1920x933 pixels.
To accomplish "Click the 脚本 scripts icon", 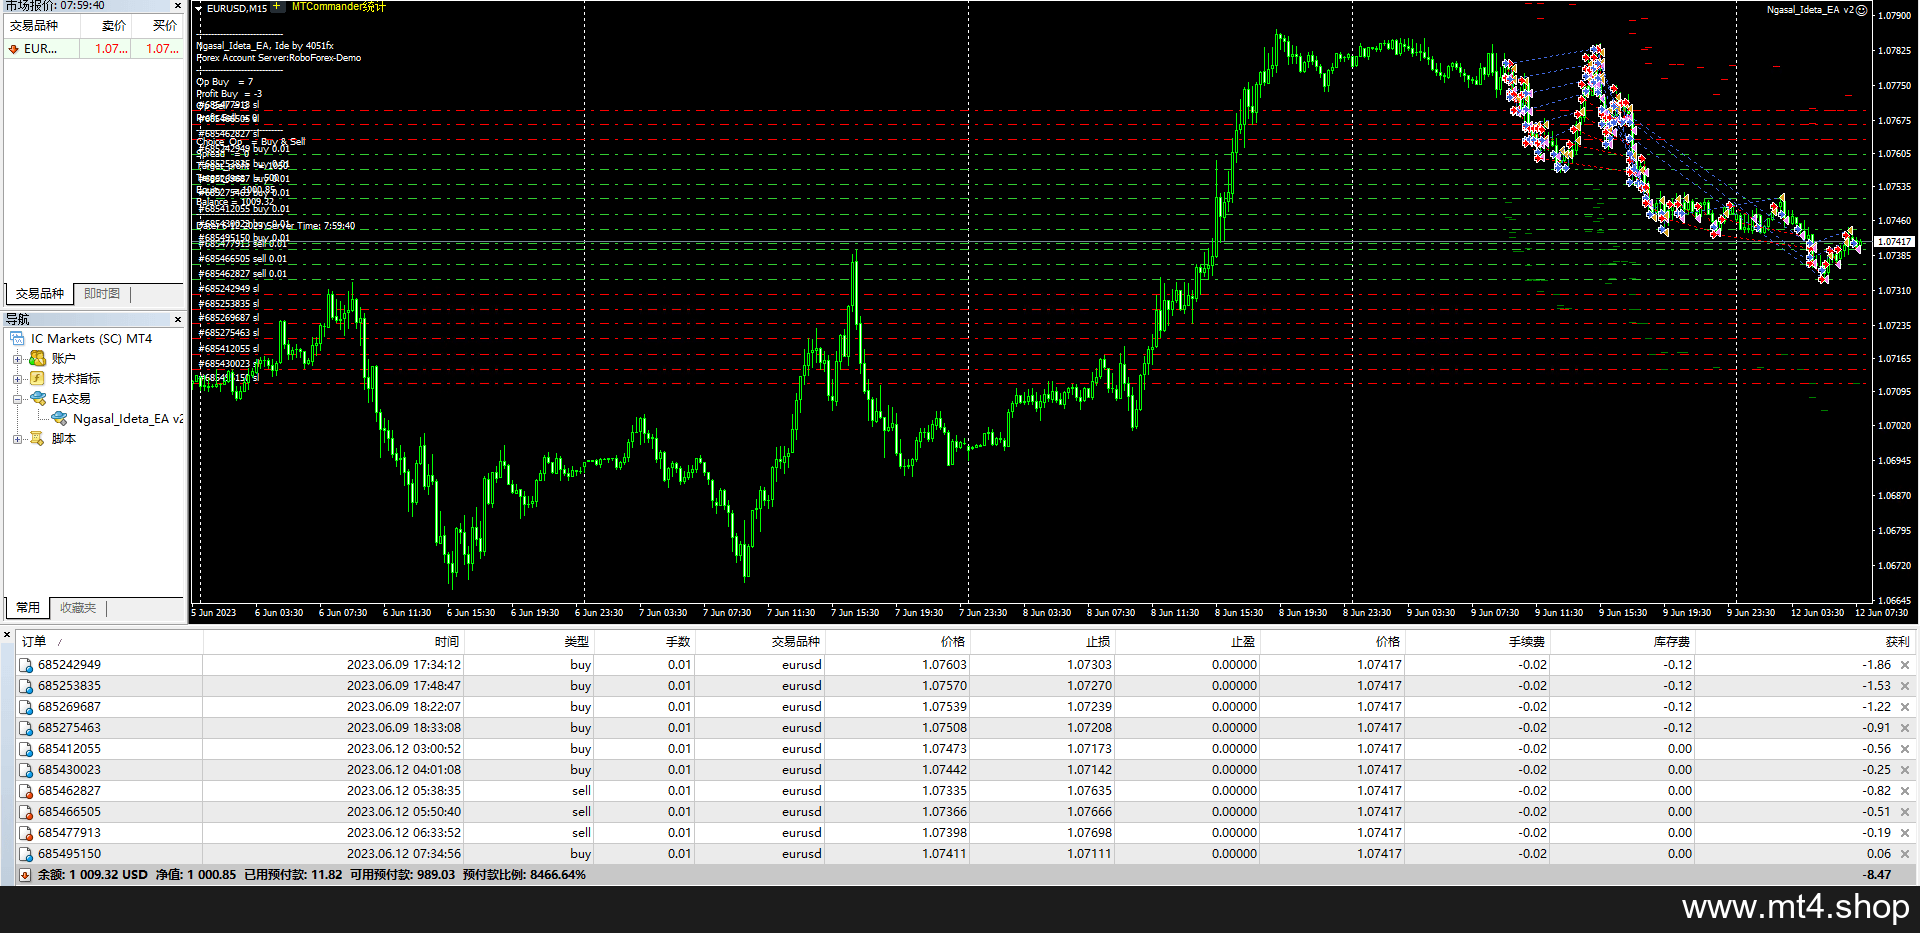I will click(x=37, y=438).
